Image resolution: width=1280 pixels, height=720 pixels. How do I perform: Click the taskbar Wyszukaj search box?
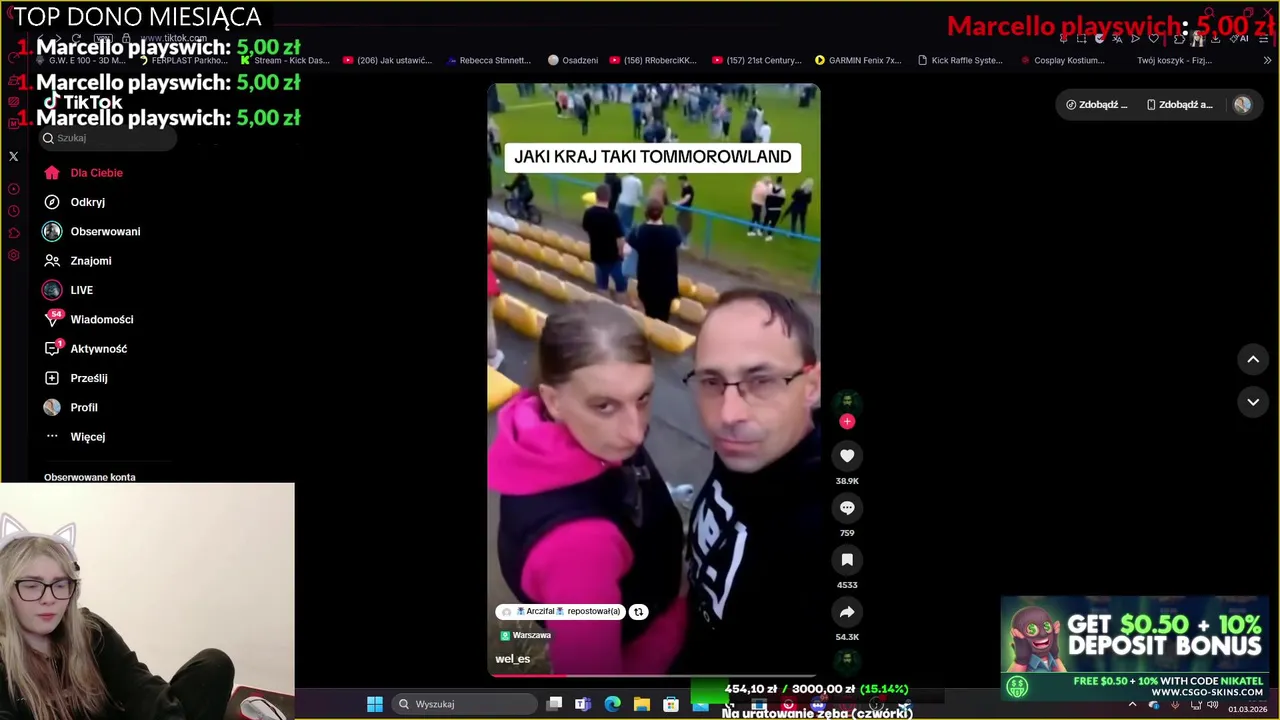pos(463,704)
